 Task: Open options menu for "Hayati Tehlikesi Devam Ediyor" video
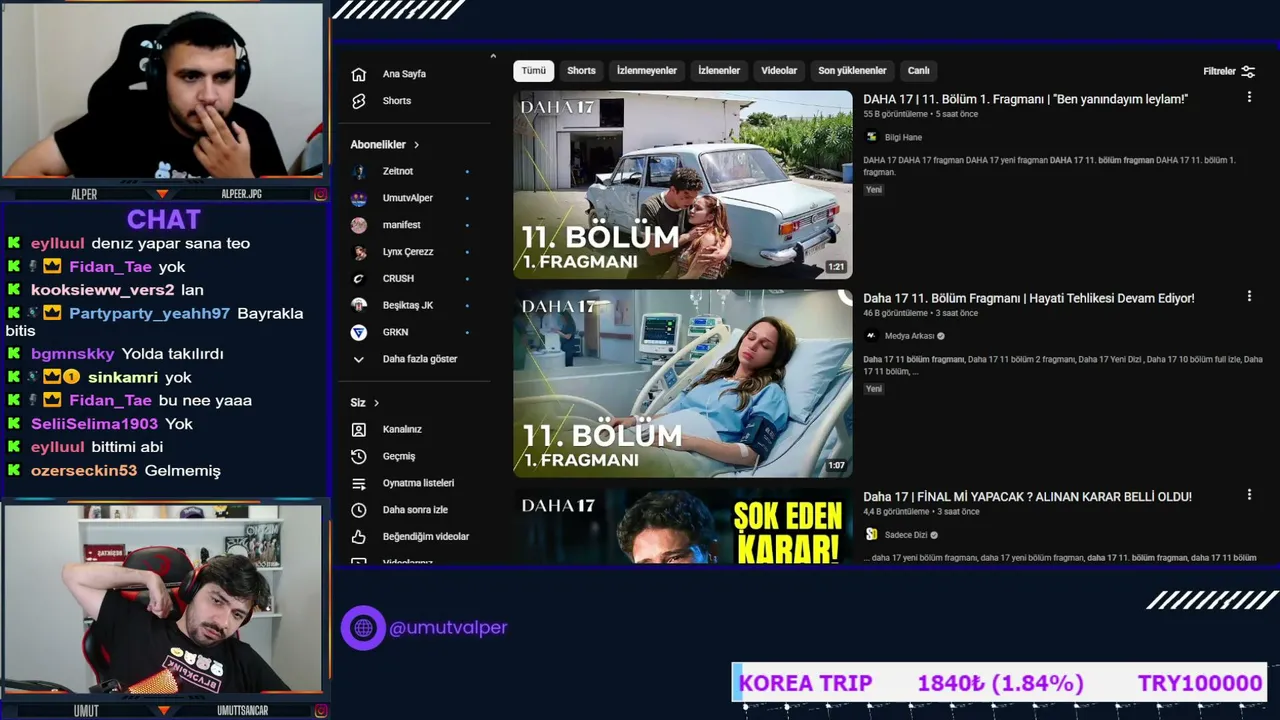pyautogui.click(x=1249, y=297)
